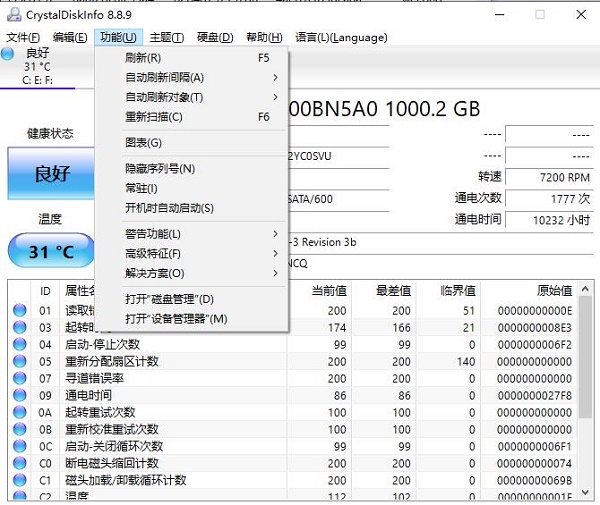Select 打开"设备管理器"(M) entry
This screenshot has height=505, width=600.
point(191,319)
